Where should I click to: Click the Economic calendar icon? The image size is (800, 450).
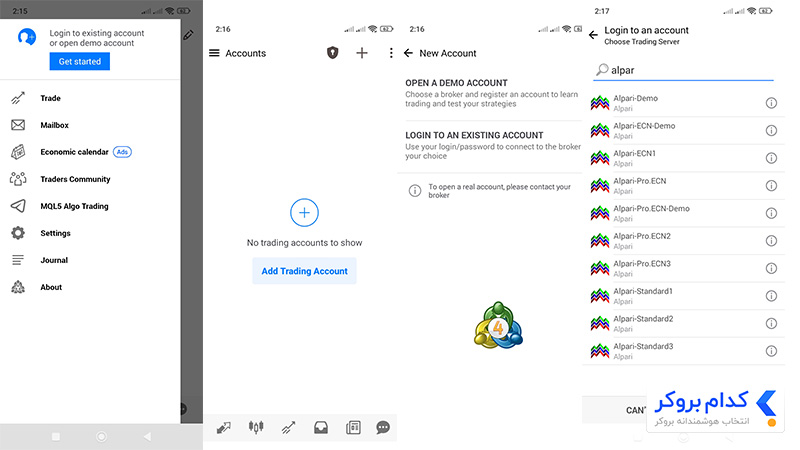point(18,152)
